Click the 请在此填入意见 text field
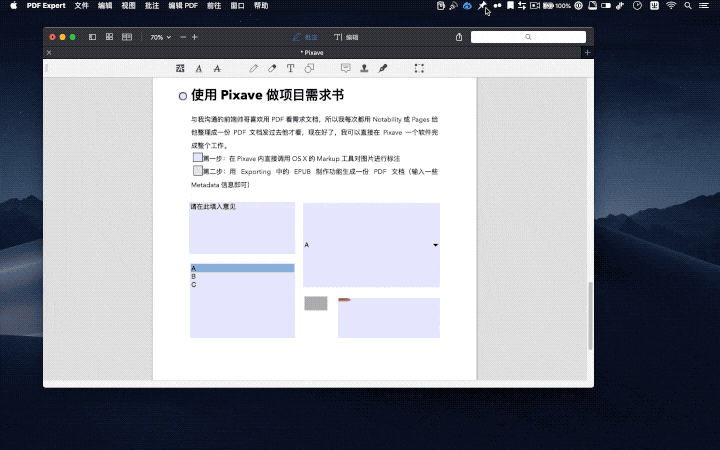Viewport: 720px width, 450px height. [x=242, y=228]
